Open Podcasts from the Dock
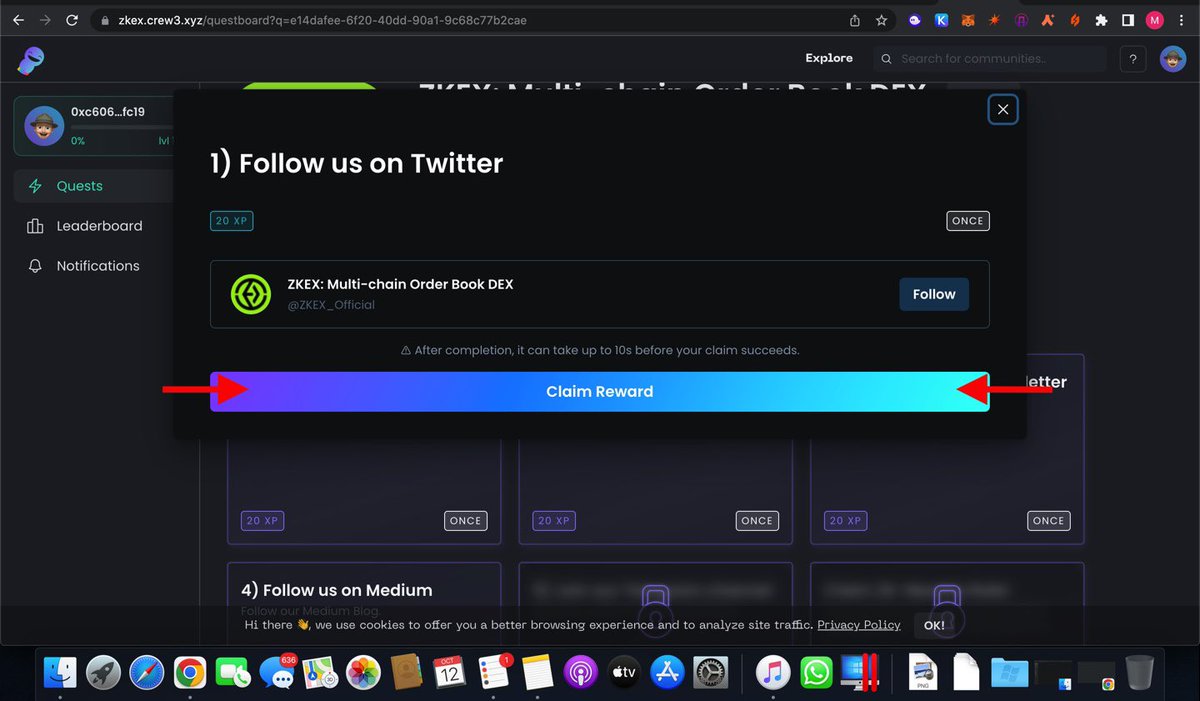1200x701 pixels. [580, 672]
